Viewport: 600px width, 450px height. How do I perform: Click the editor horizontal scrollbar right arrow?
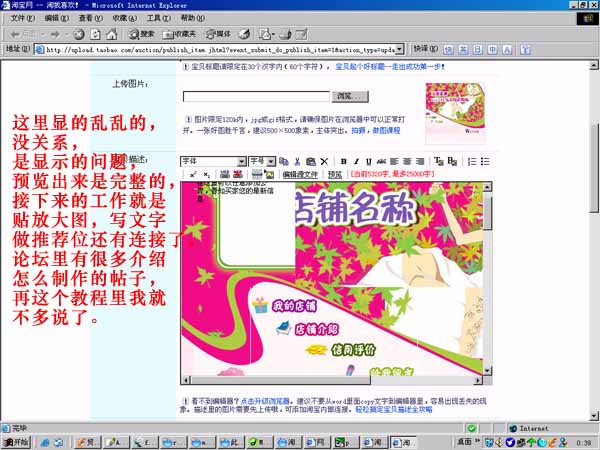click(x=478, y=380)
